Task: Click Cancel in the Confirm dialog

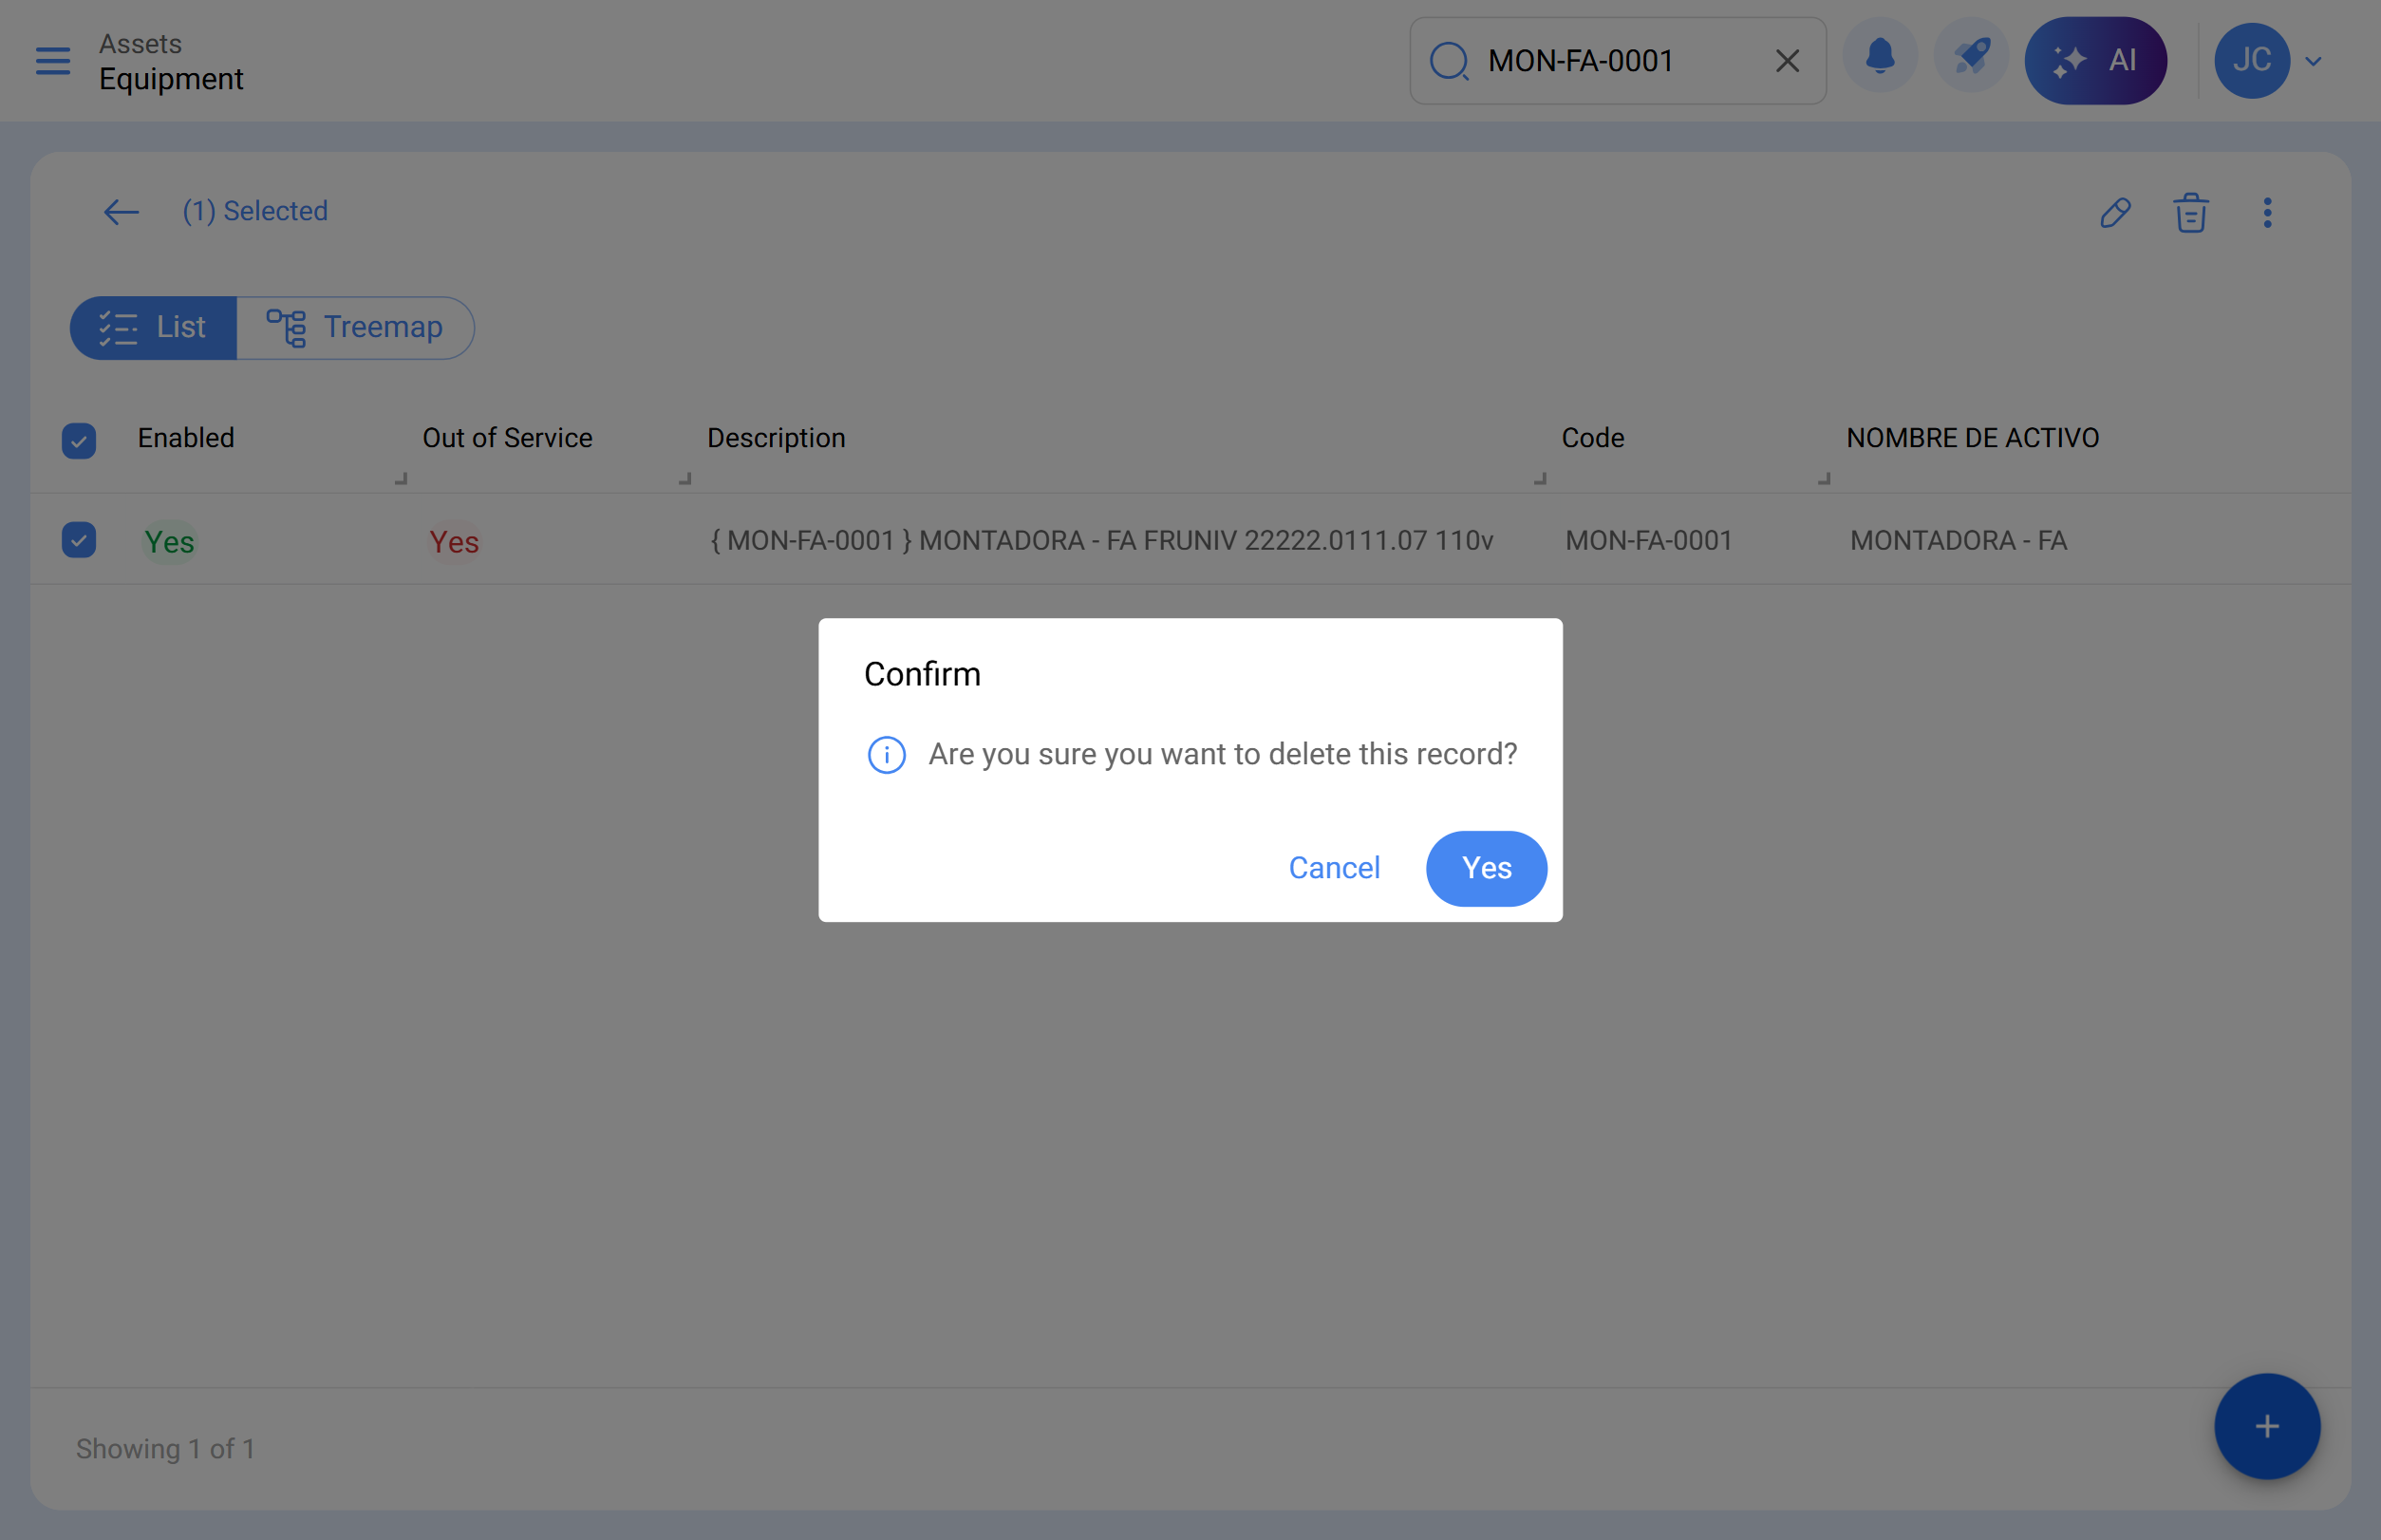Action: tap(1334, 868)
